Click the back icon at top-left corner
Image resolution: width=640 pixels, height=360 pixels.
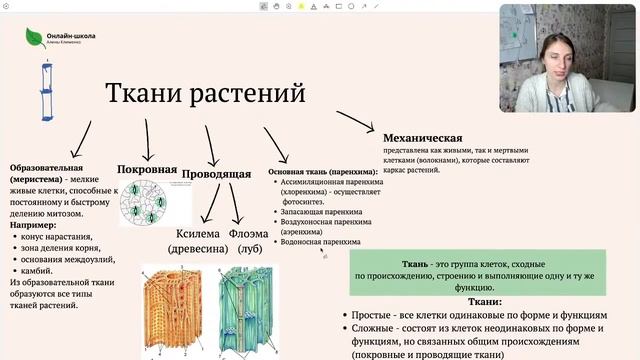6,6
